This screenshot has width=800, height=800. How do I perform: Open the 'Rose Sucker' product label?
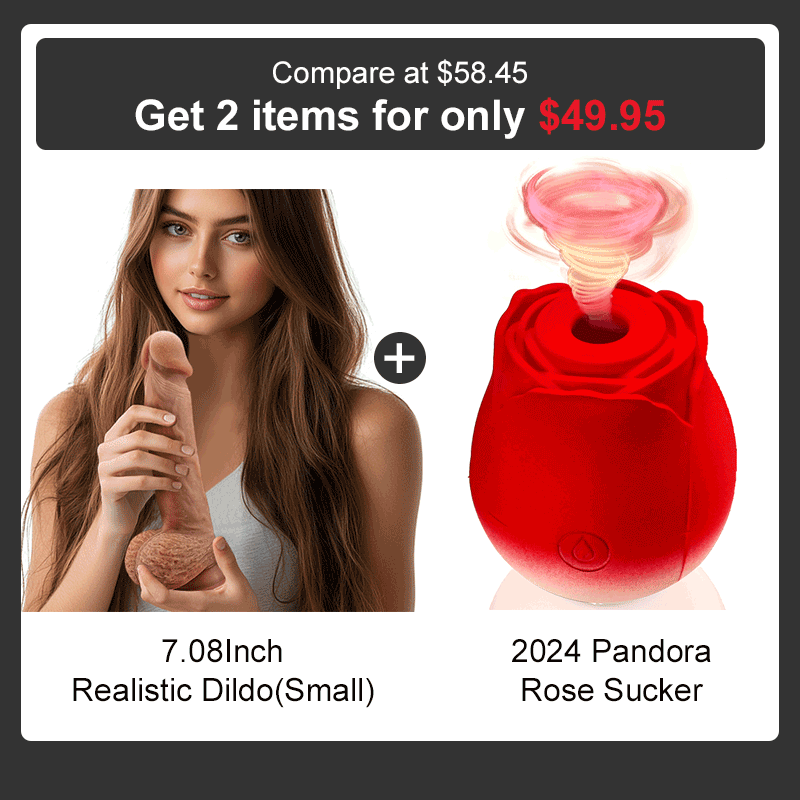coord(611,690)
